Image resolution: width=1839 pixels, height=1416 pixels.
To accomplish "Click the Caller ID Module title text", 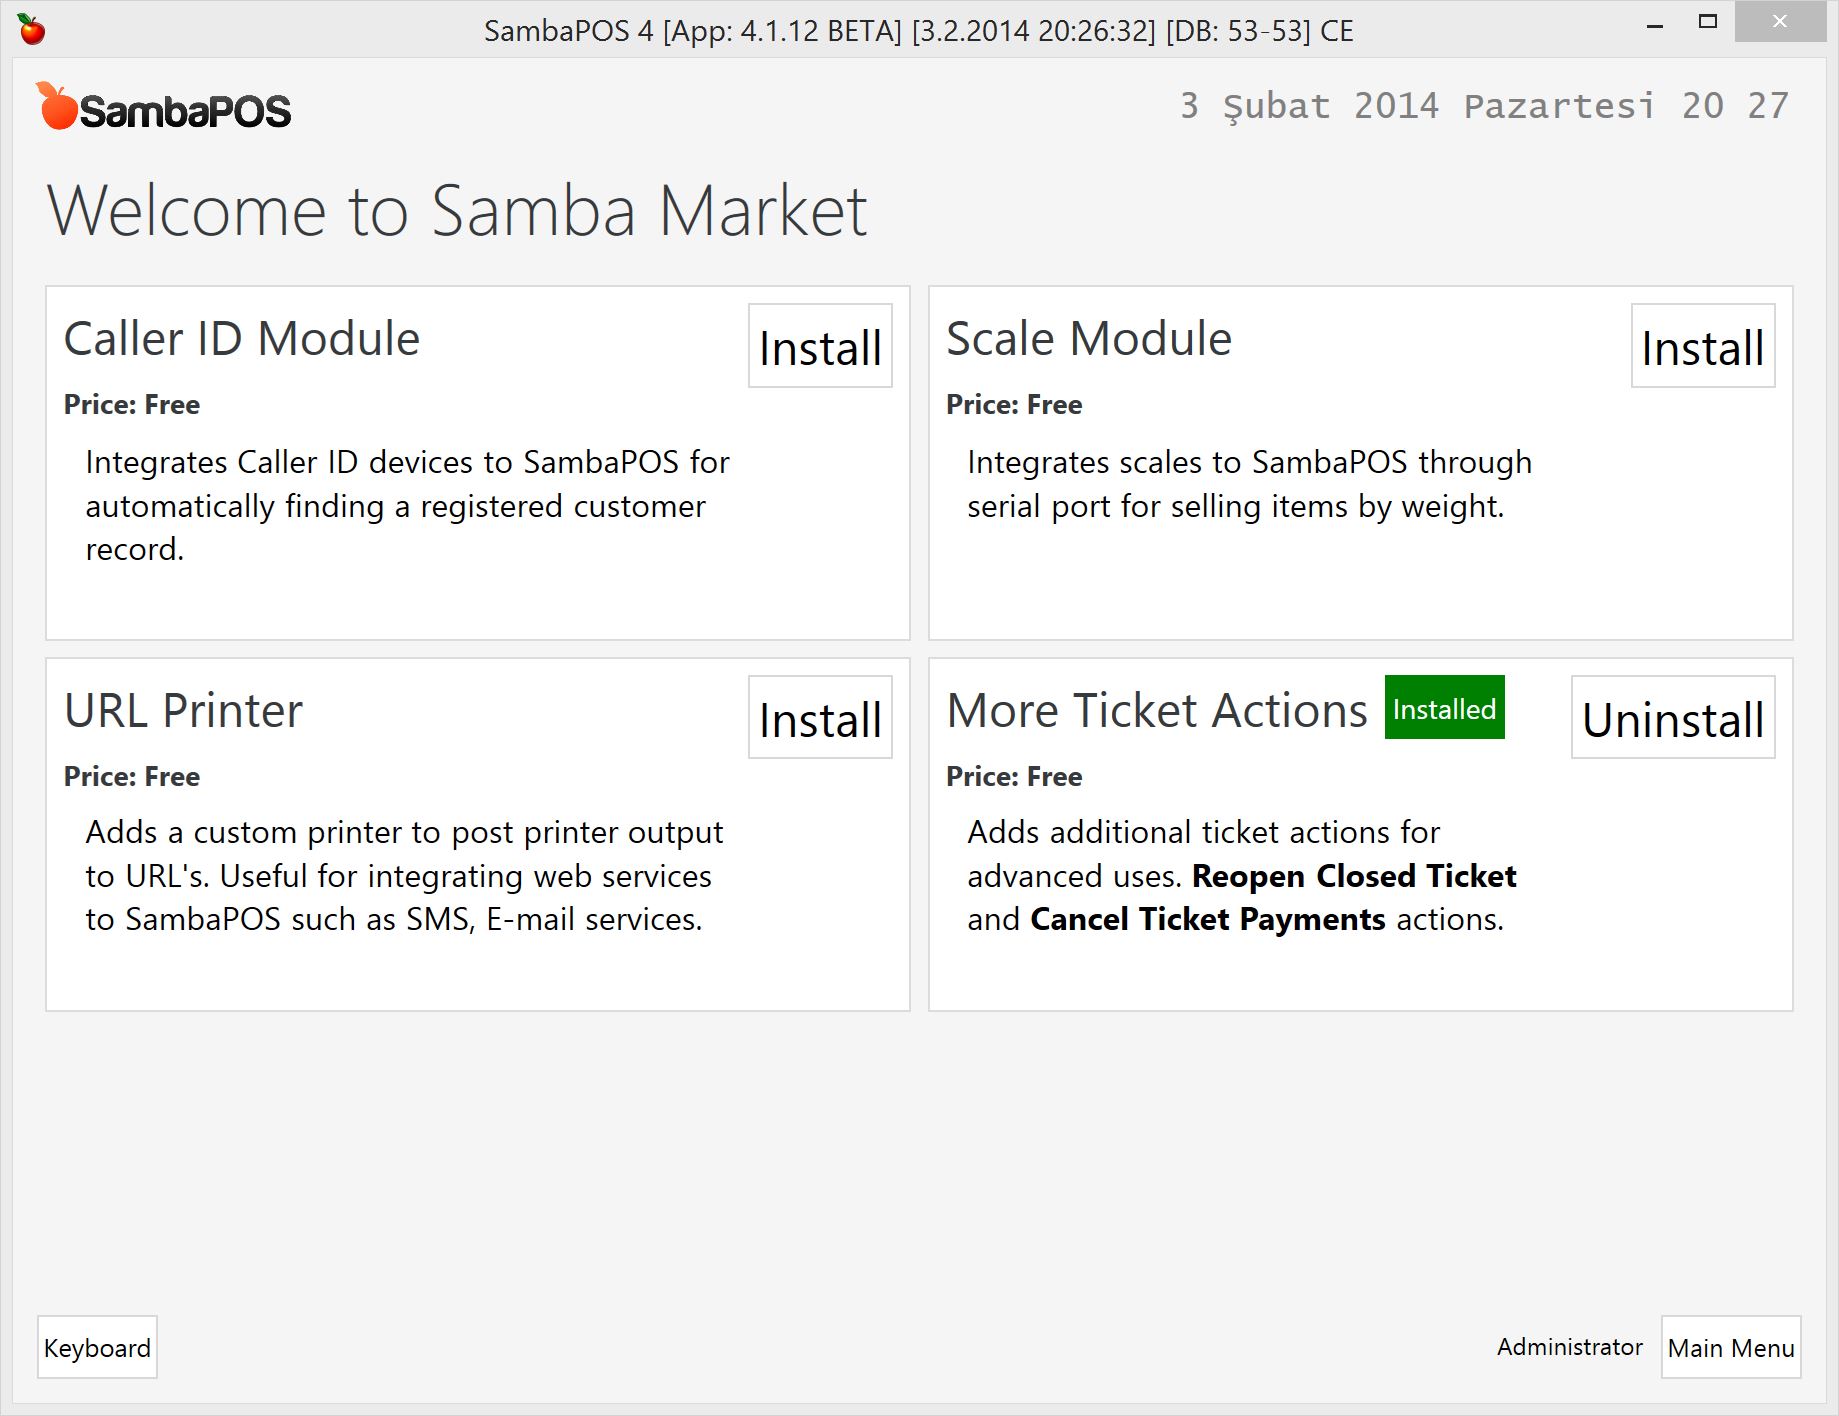I will point(241,337).
